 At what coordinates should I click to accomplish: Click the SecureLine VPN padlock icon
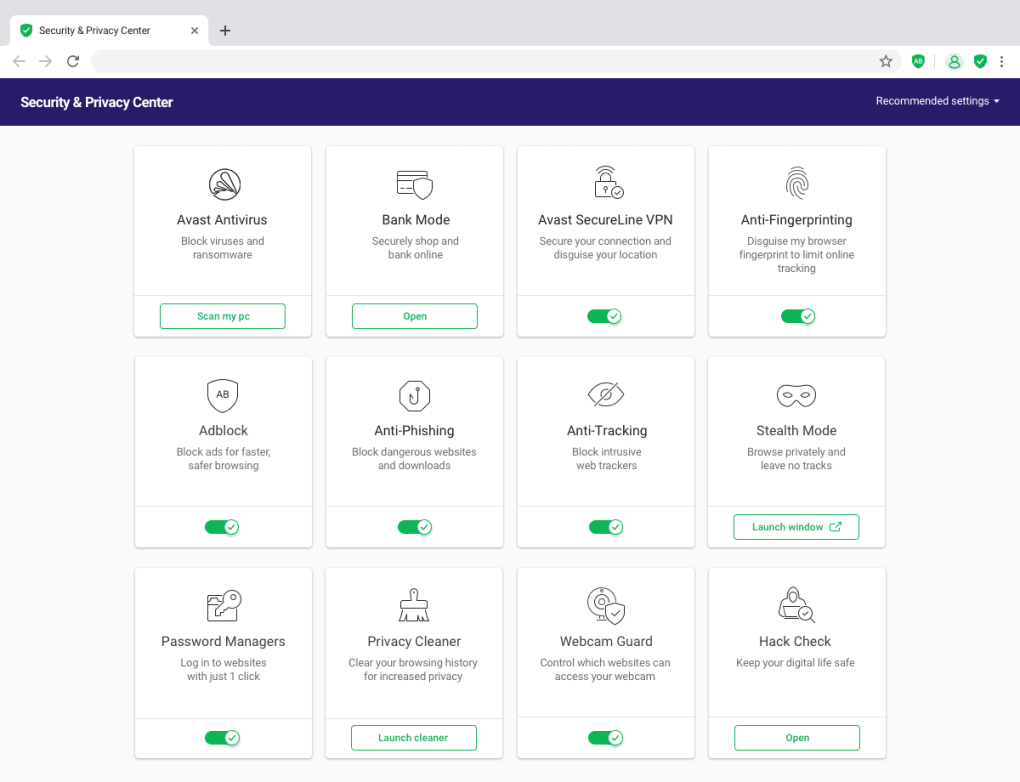(608, 182)
